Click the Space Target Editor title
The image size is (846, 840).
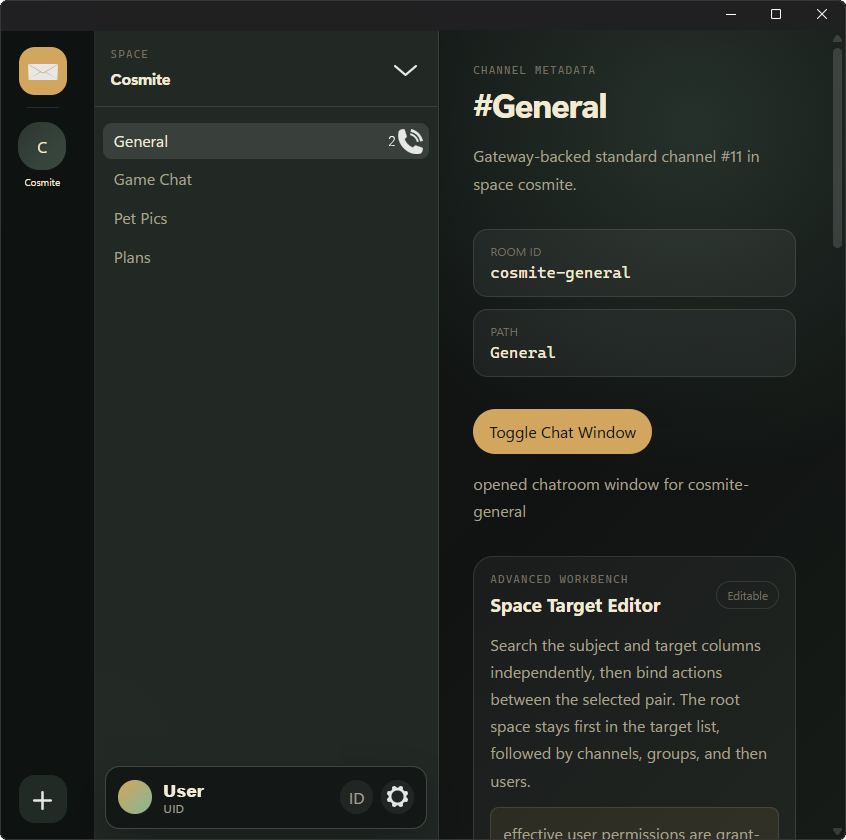click(575, 606)
